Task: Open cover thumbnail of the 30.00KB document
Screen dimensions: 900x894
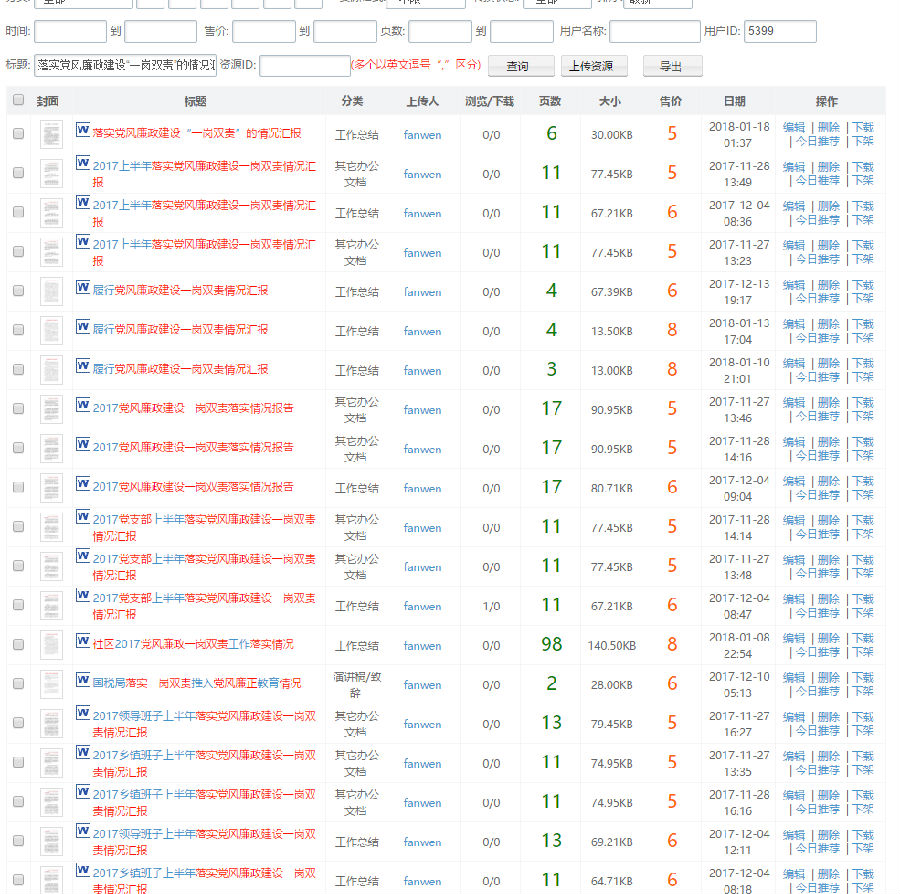Action: [51, 134]
